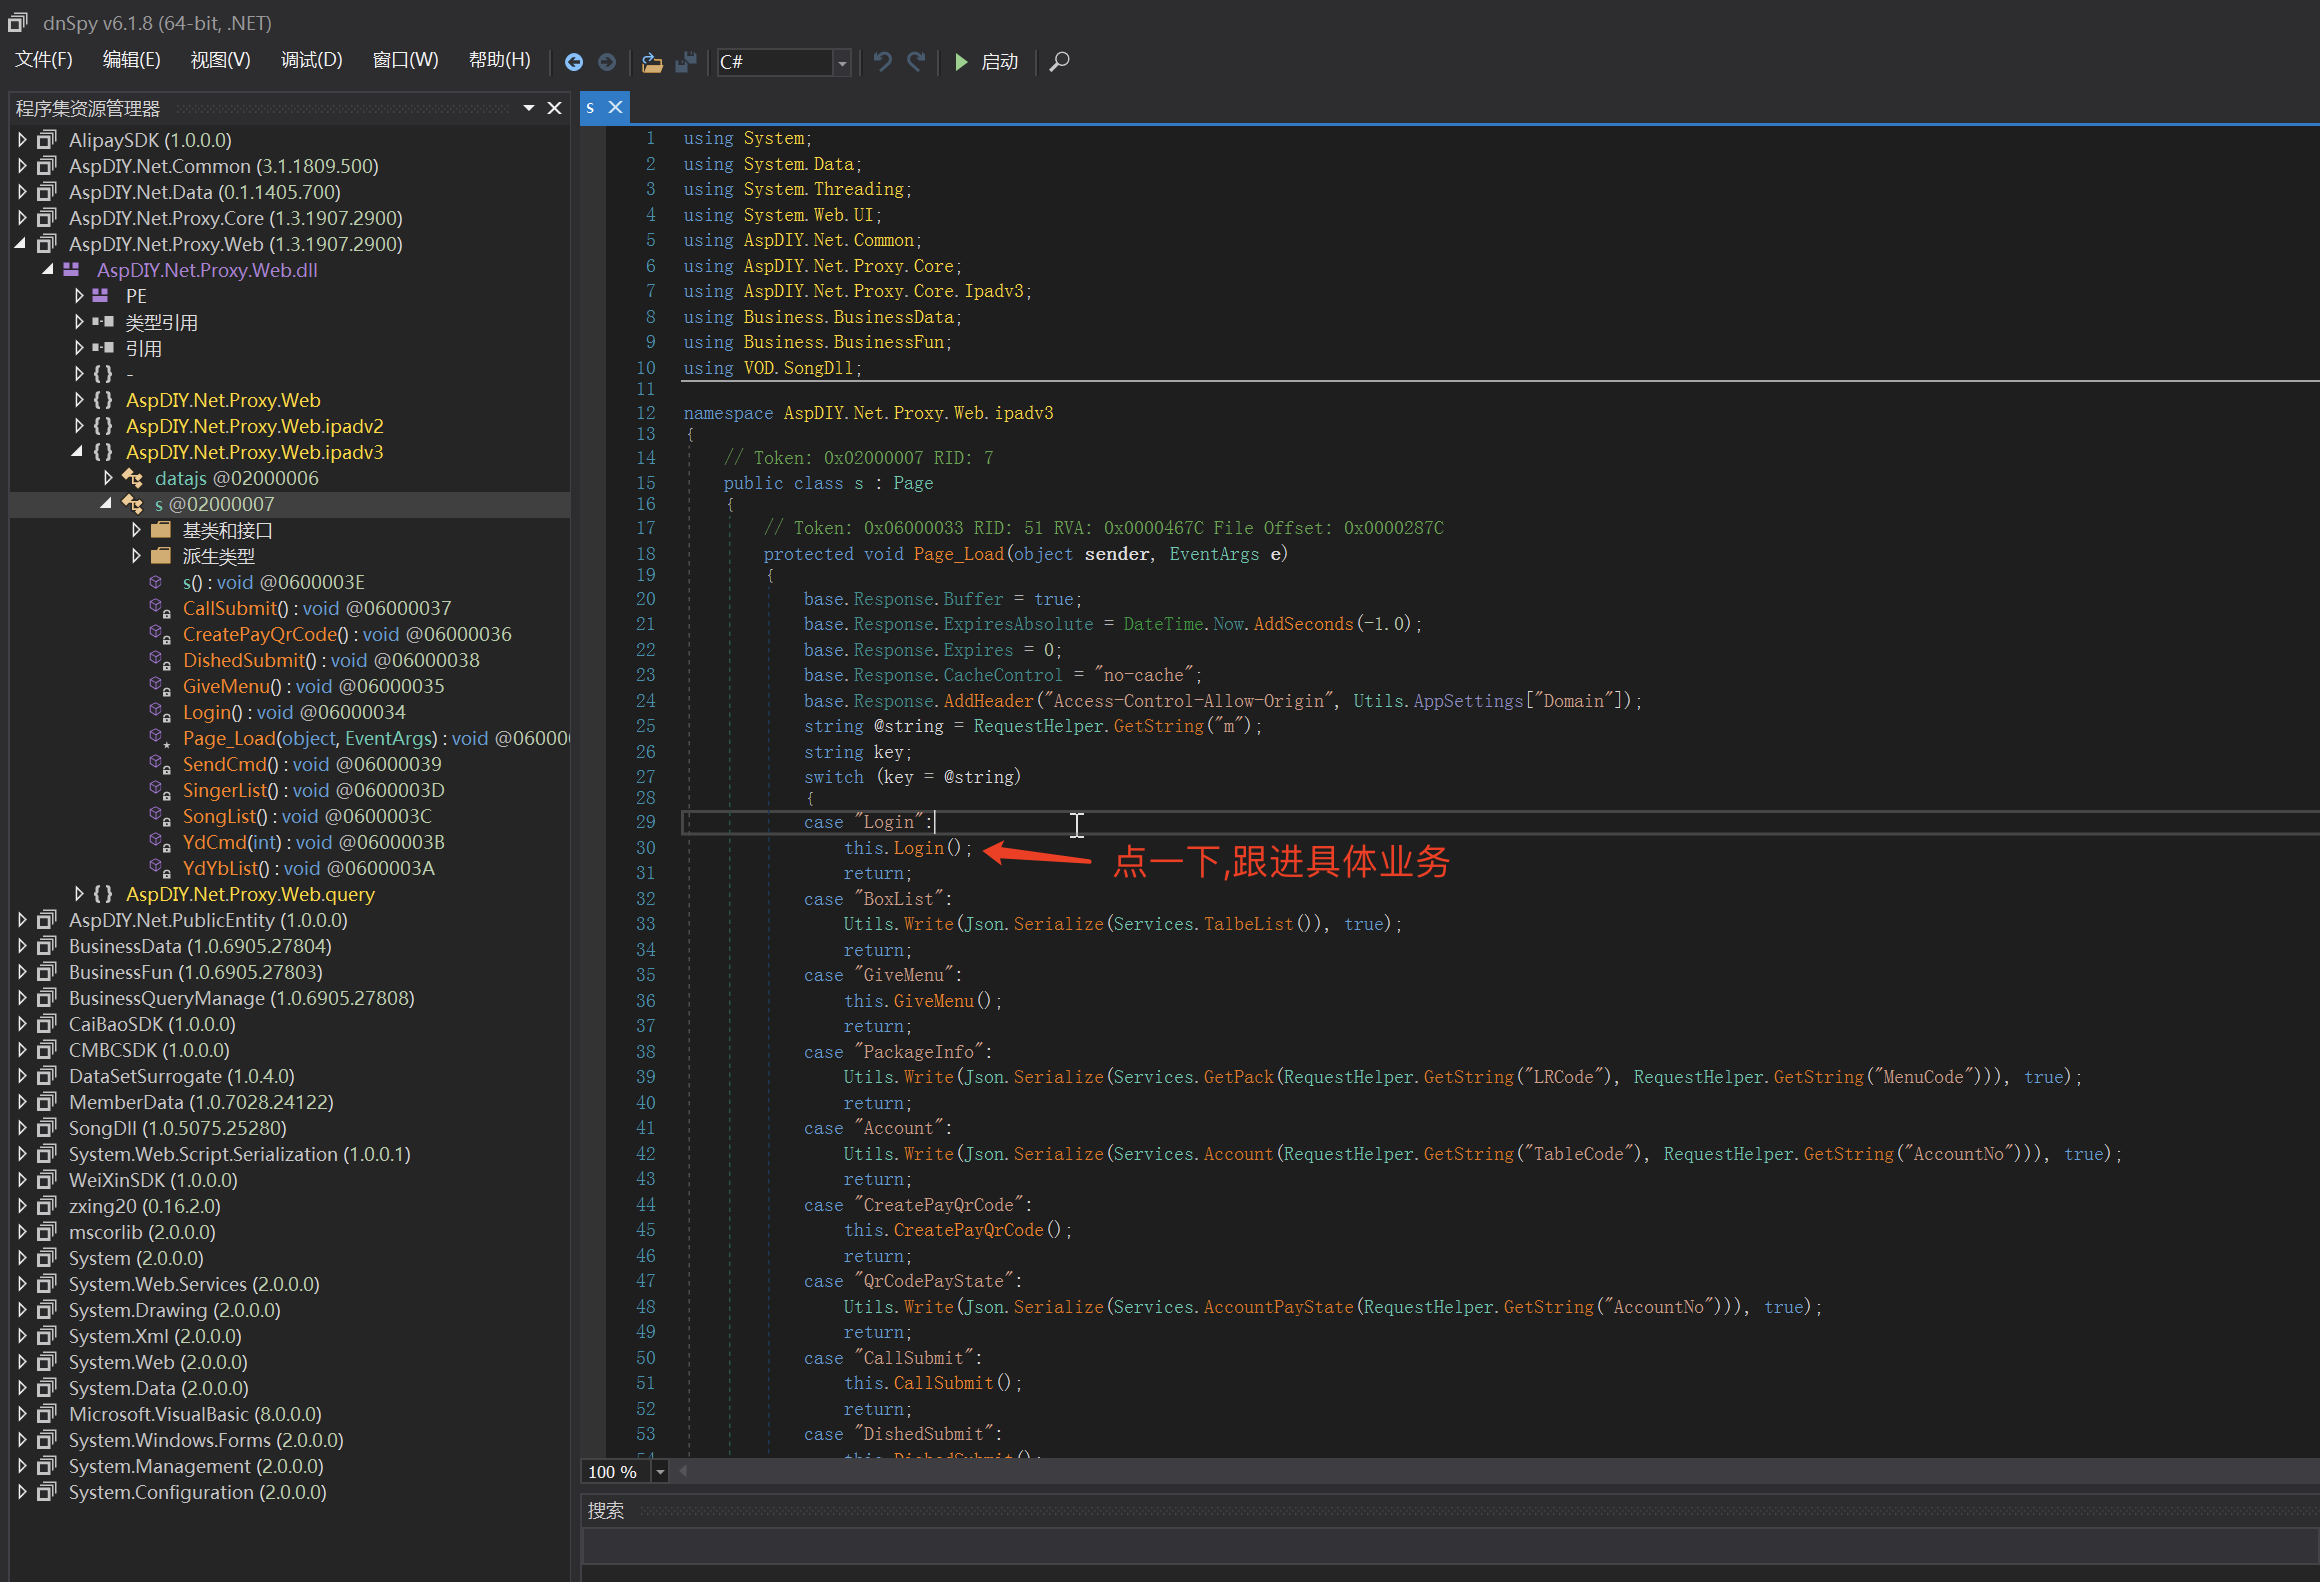2320x1582 pixels.
Task: Expand the AspDIY.Net.Proxy.Web.query namespace
Action: tap(79, 894)
